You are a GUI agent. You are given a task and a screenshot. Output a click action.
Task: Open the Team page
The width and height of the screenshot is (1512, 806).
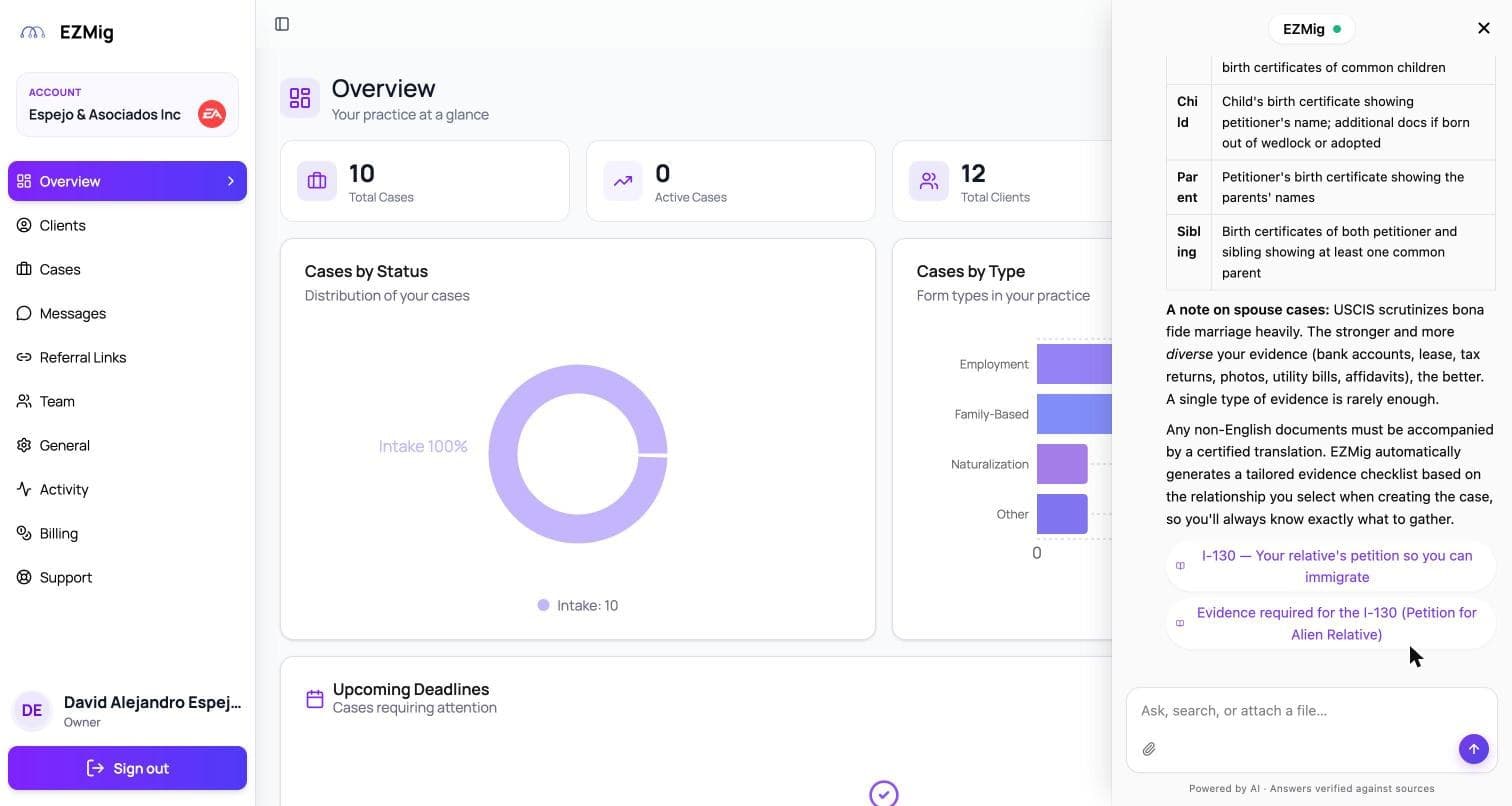(127, 401)
